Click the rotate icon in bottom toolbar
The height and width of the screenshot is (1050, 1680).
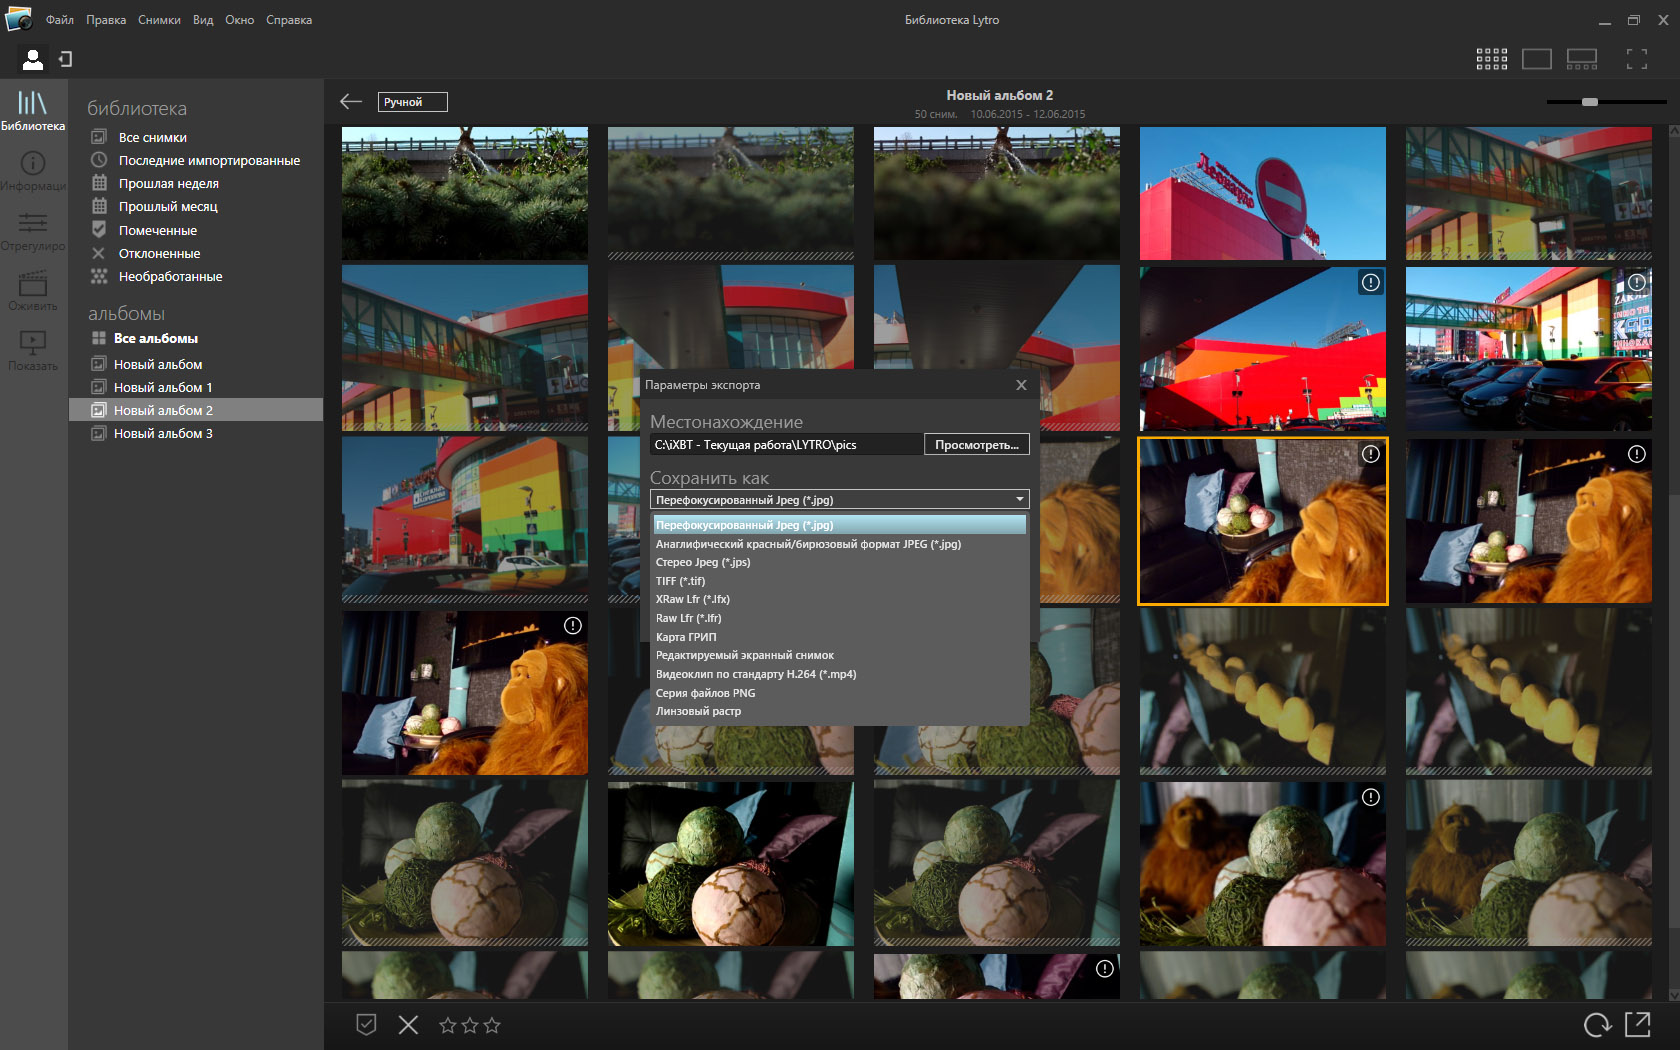click(1597, 1024)
